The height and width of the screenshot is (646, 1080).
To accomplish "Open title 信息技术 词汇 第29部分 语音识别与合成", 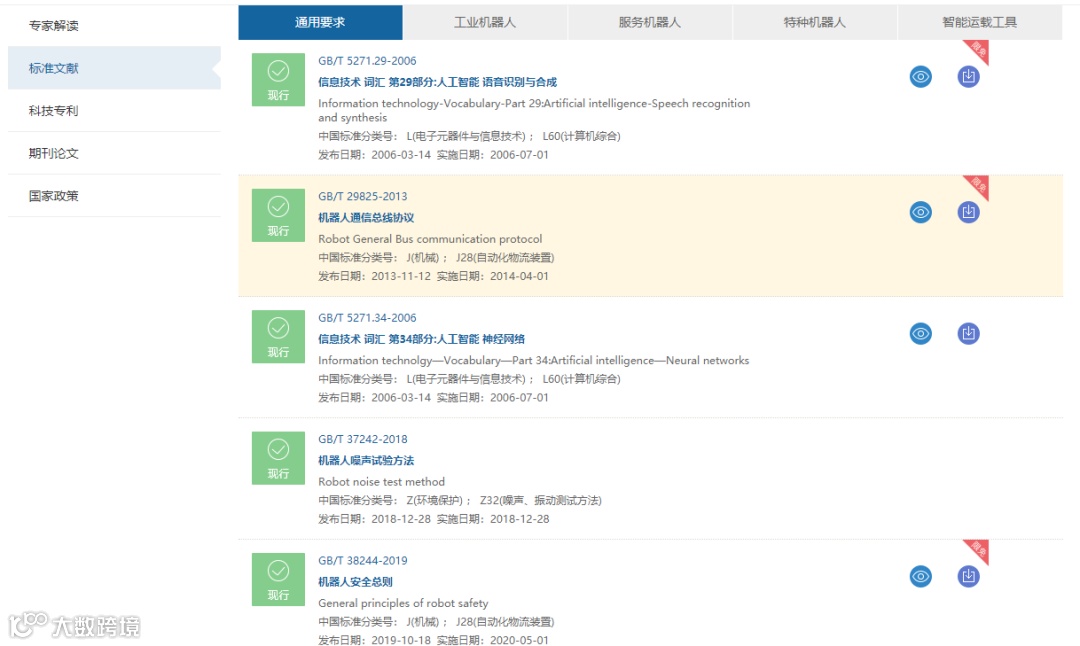I will [437, 82].
